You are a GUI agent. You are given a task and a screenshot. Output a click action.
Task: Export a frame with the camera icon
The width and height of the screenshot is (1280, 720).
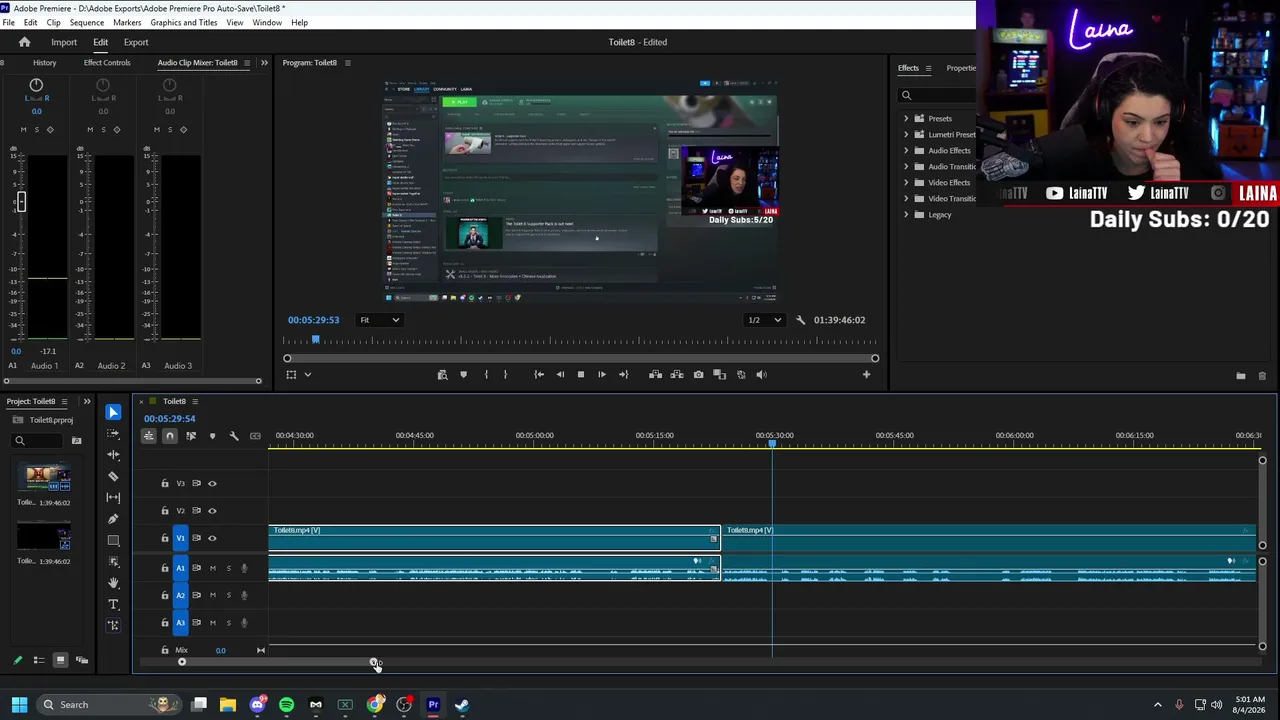[x=698, y=374]
